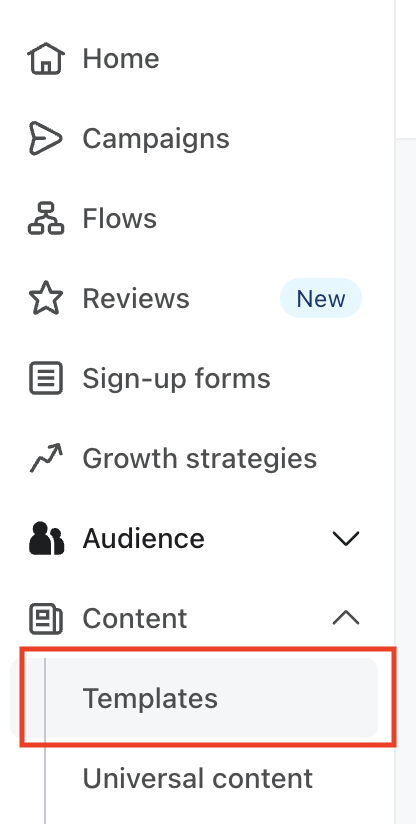The height and width of the screenshot is (824, 416).
Task: Click the Sign-up forms document icon
Action: tap(46, 378)
